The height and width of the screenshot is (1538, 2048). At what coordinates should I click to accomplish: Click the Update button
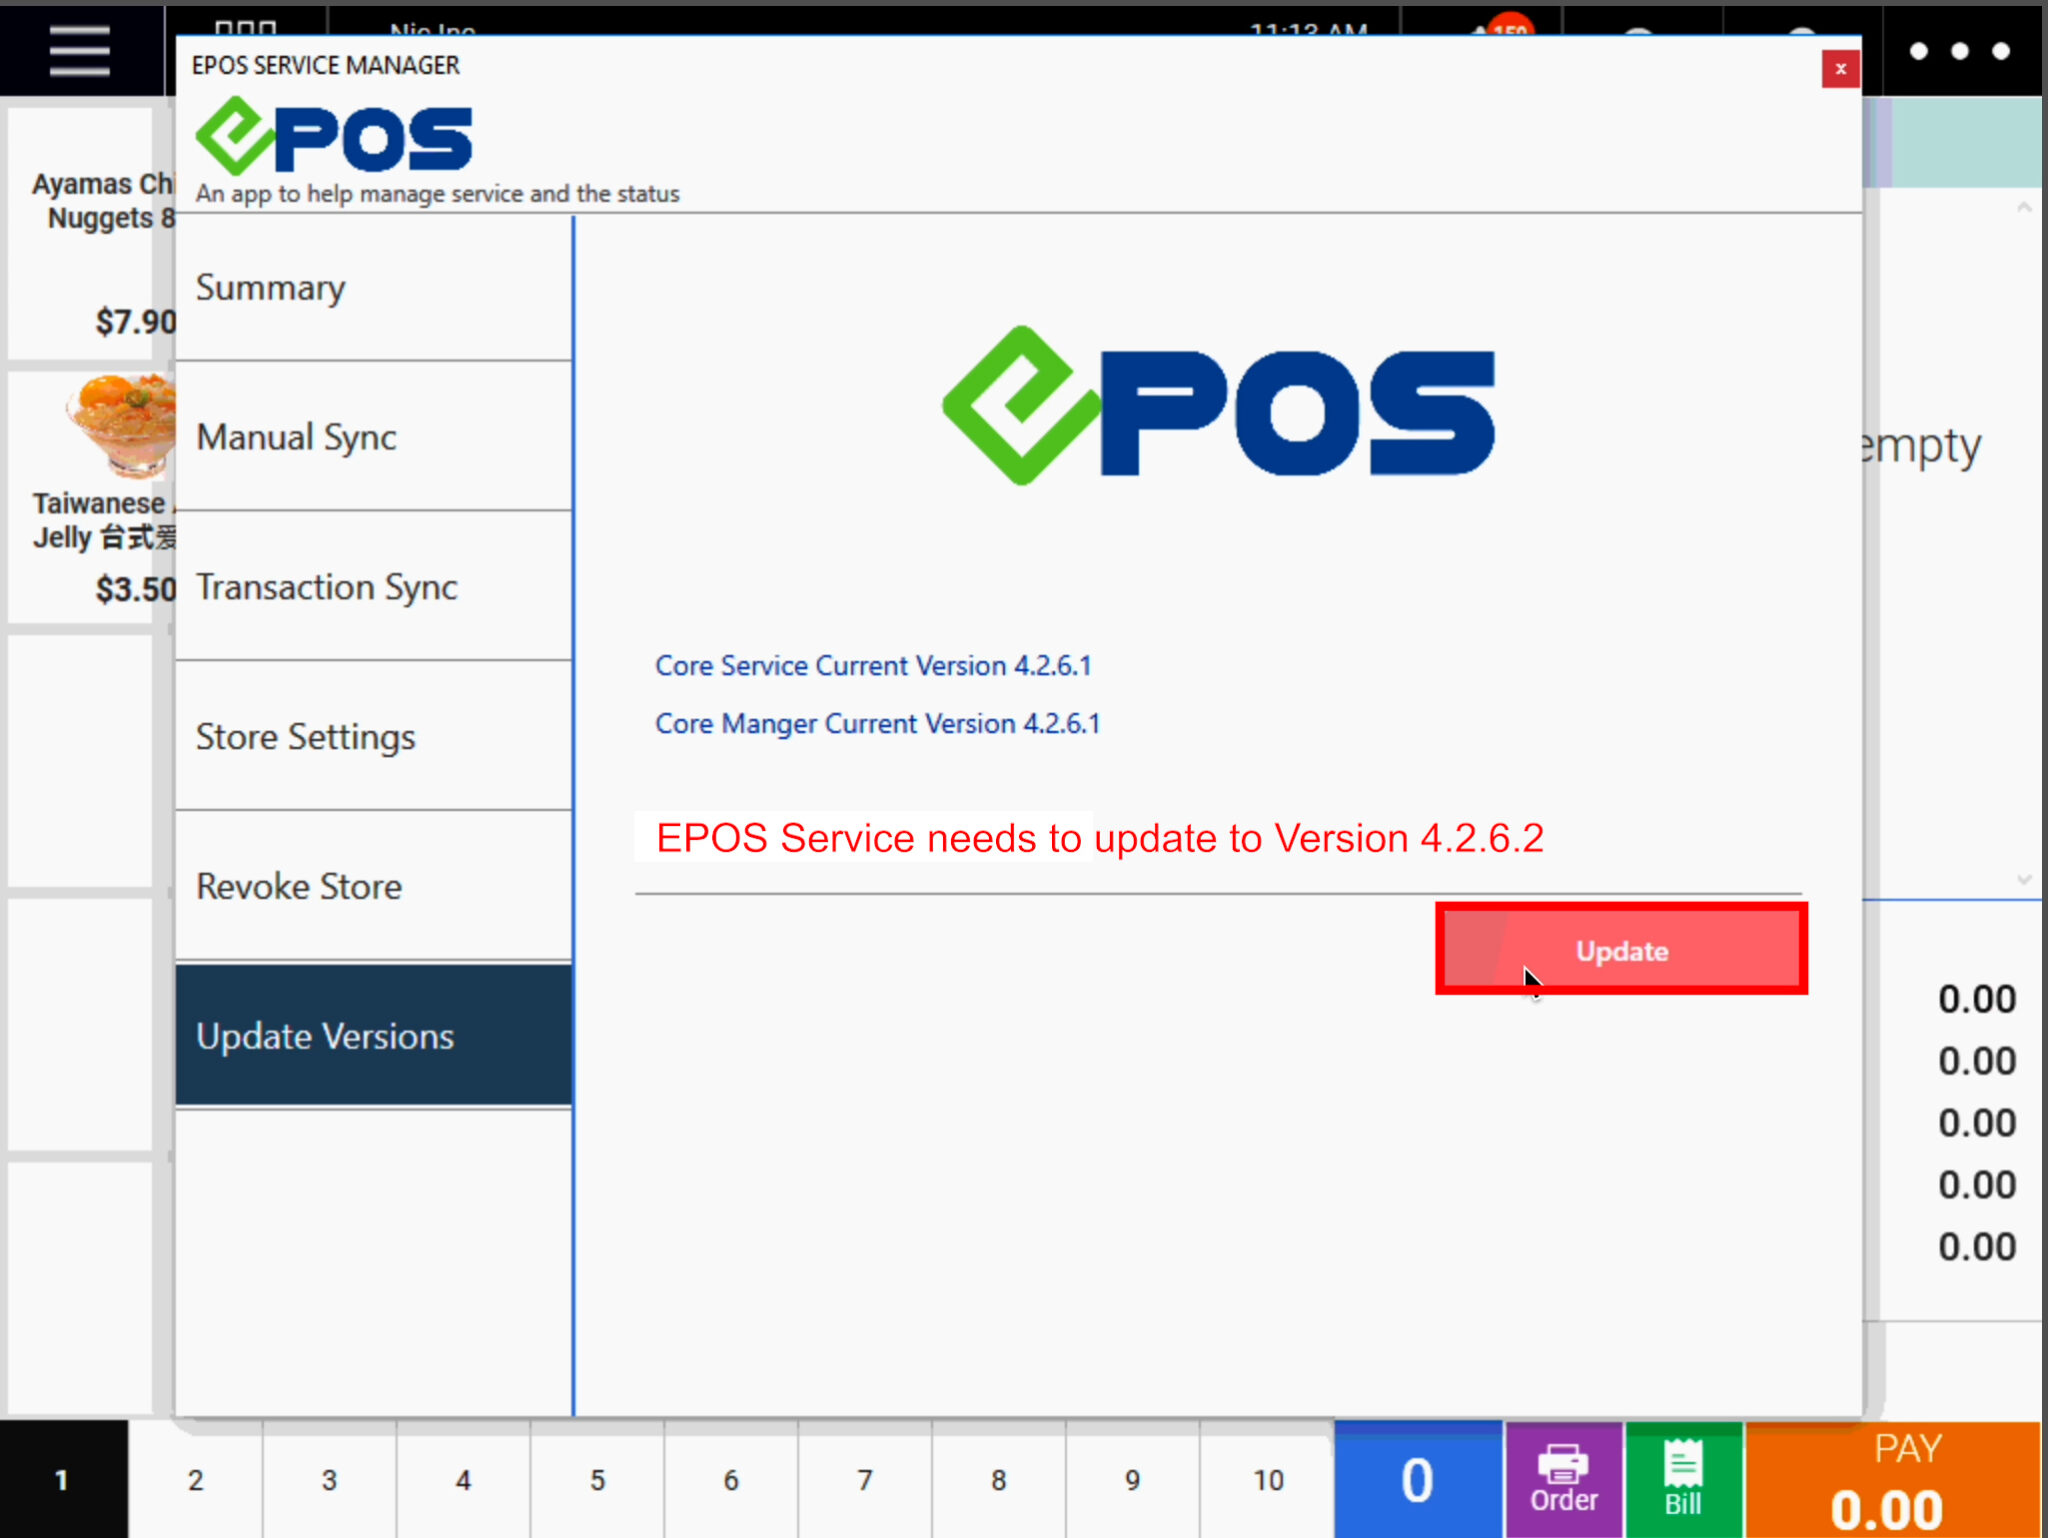click(1620, 950)
